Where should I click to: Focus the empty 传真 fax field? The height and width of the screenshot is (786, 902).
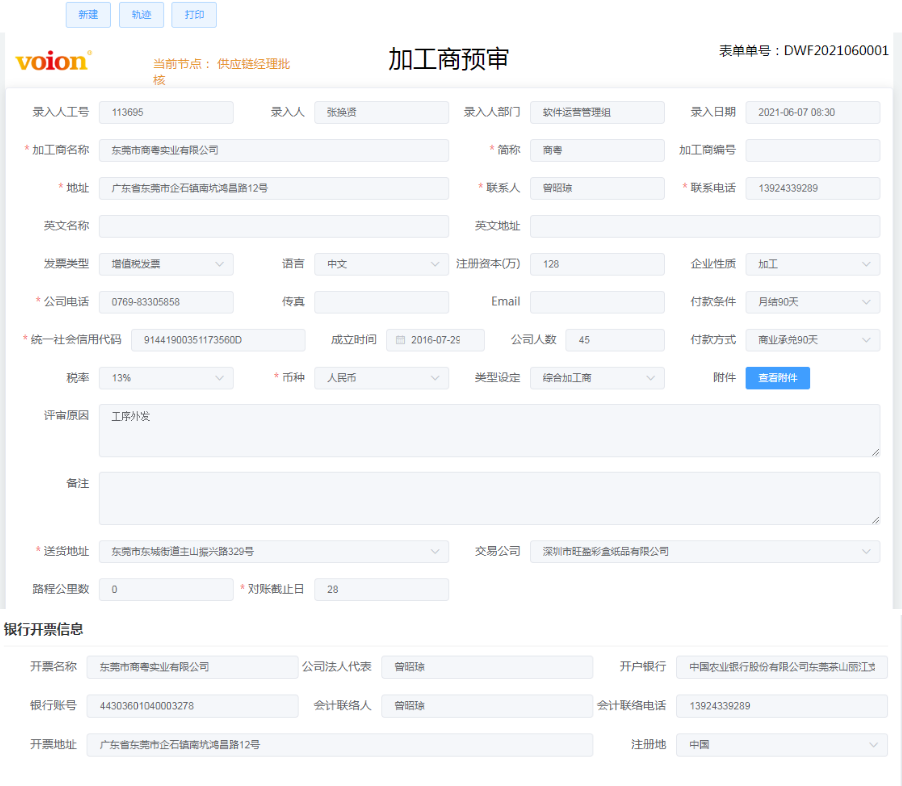381,302
